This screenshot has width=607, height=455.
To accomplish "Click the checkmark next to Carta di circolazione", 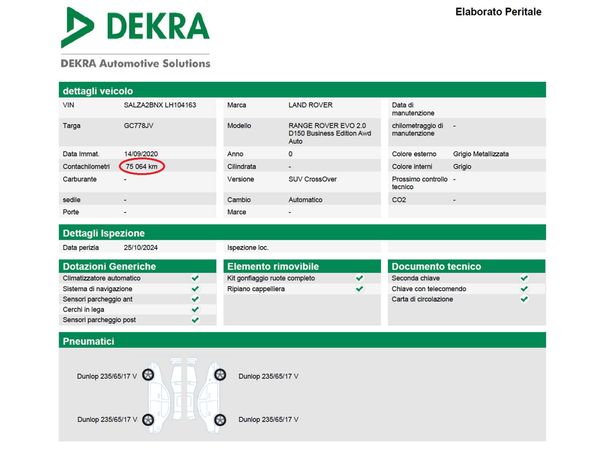I will pos(524,299).
